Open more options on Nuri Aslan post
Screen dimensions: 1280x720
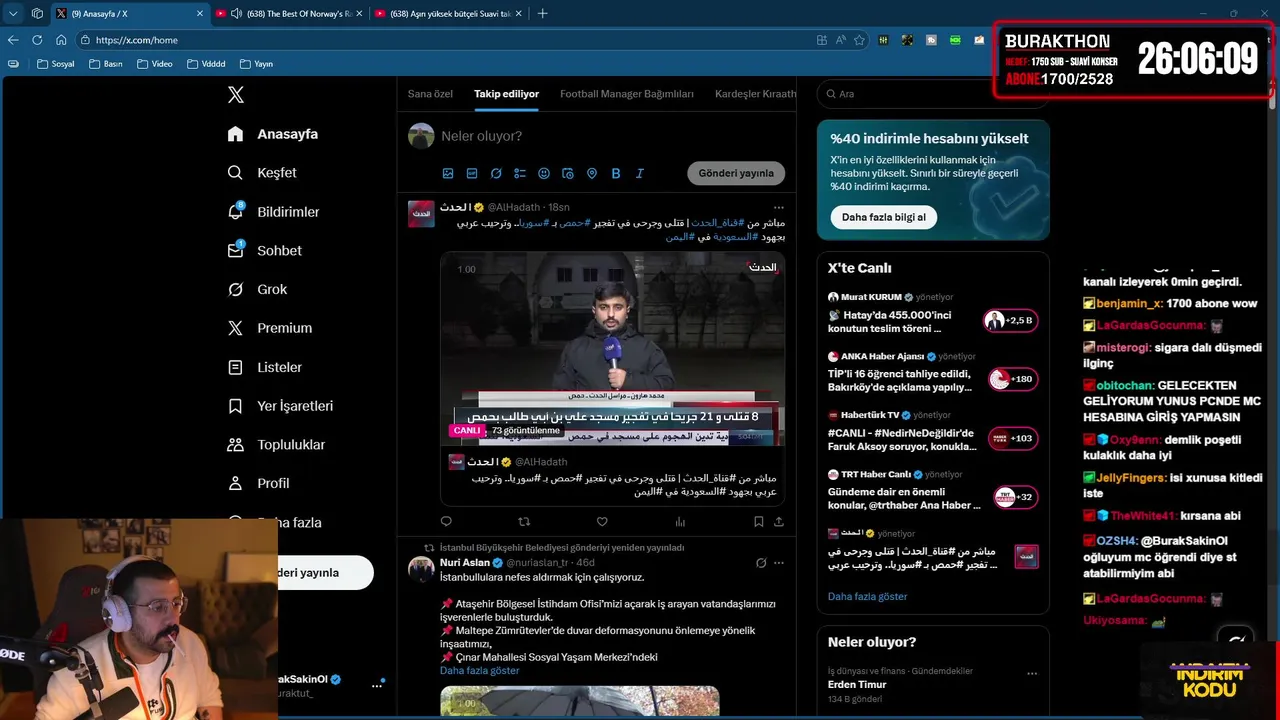(x=779, y=563)
